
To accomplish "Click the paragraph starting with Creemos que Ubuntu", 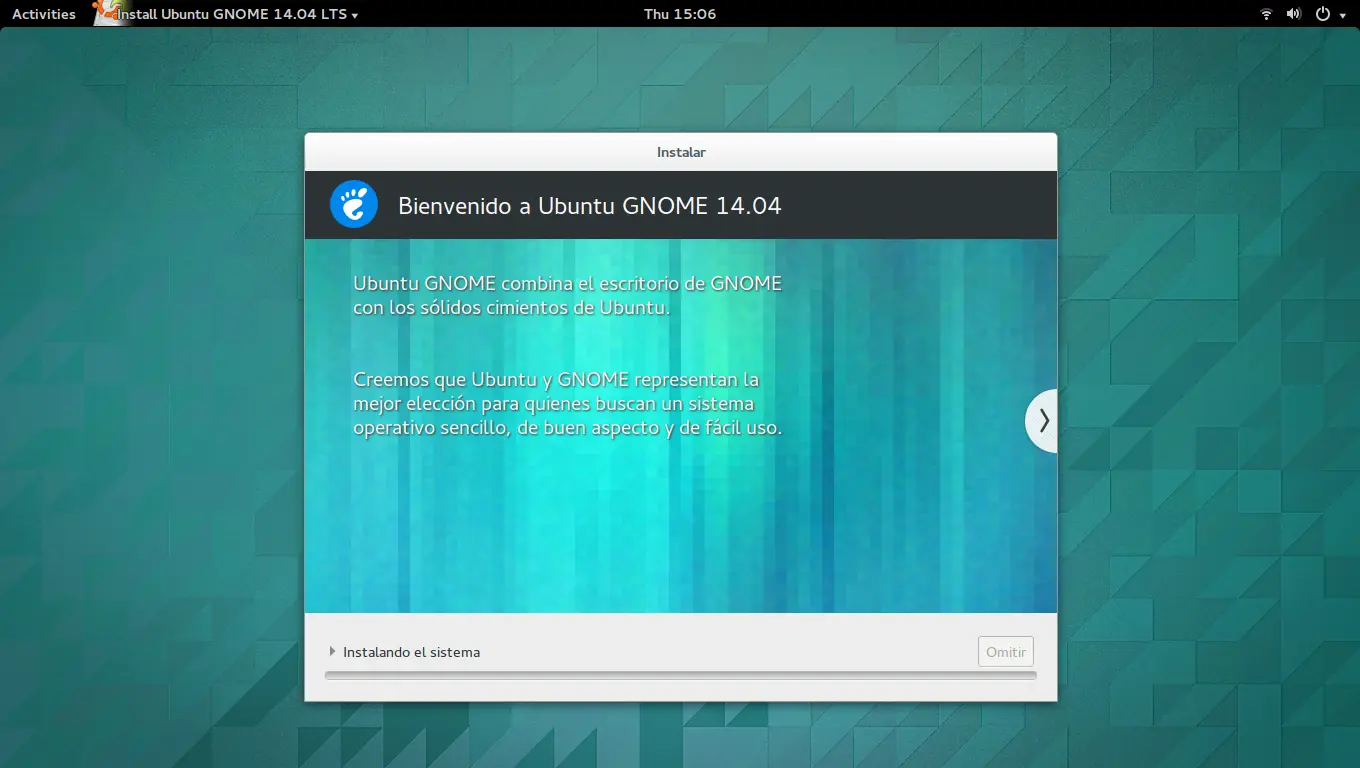I will pos(567,404).
